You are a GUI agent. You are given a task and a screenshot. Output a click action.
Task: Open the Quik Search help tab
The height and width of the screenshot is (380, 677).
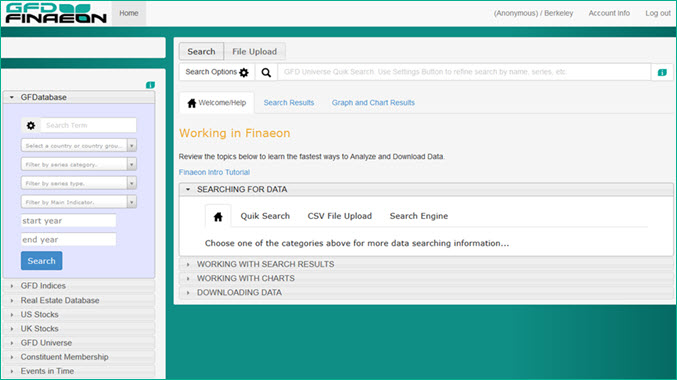click(x=265, y=216)
